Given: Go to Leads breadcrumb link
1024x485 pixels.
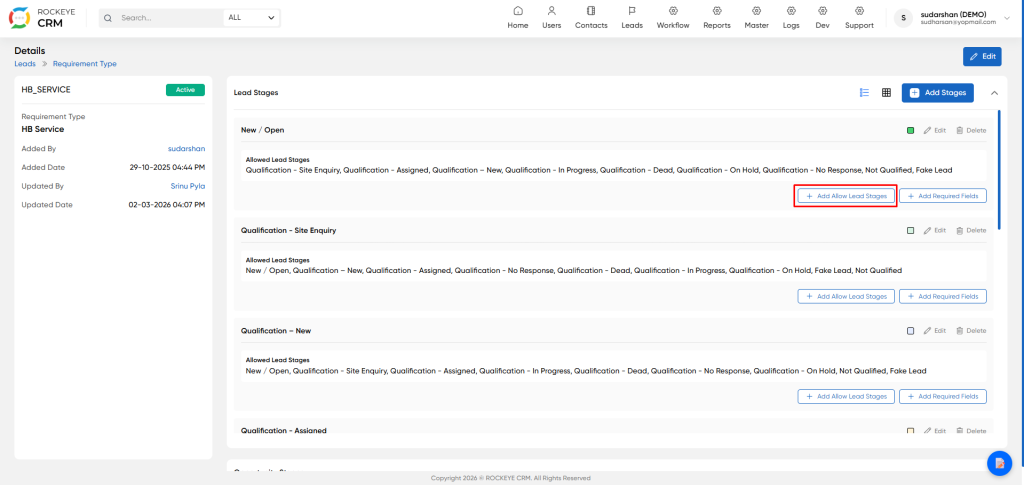Looking at the screenshot, I should click(25, 64).
